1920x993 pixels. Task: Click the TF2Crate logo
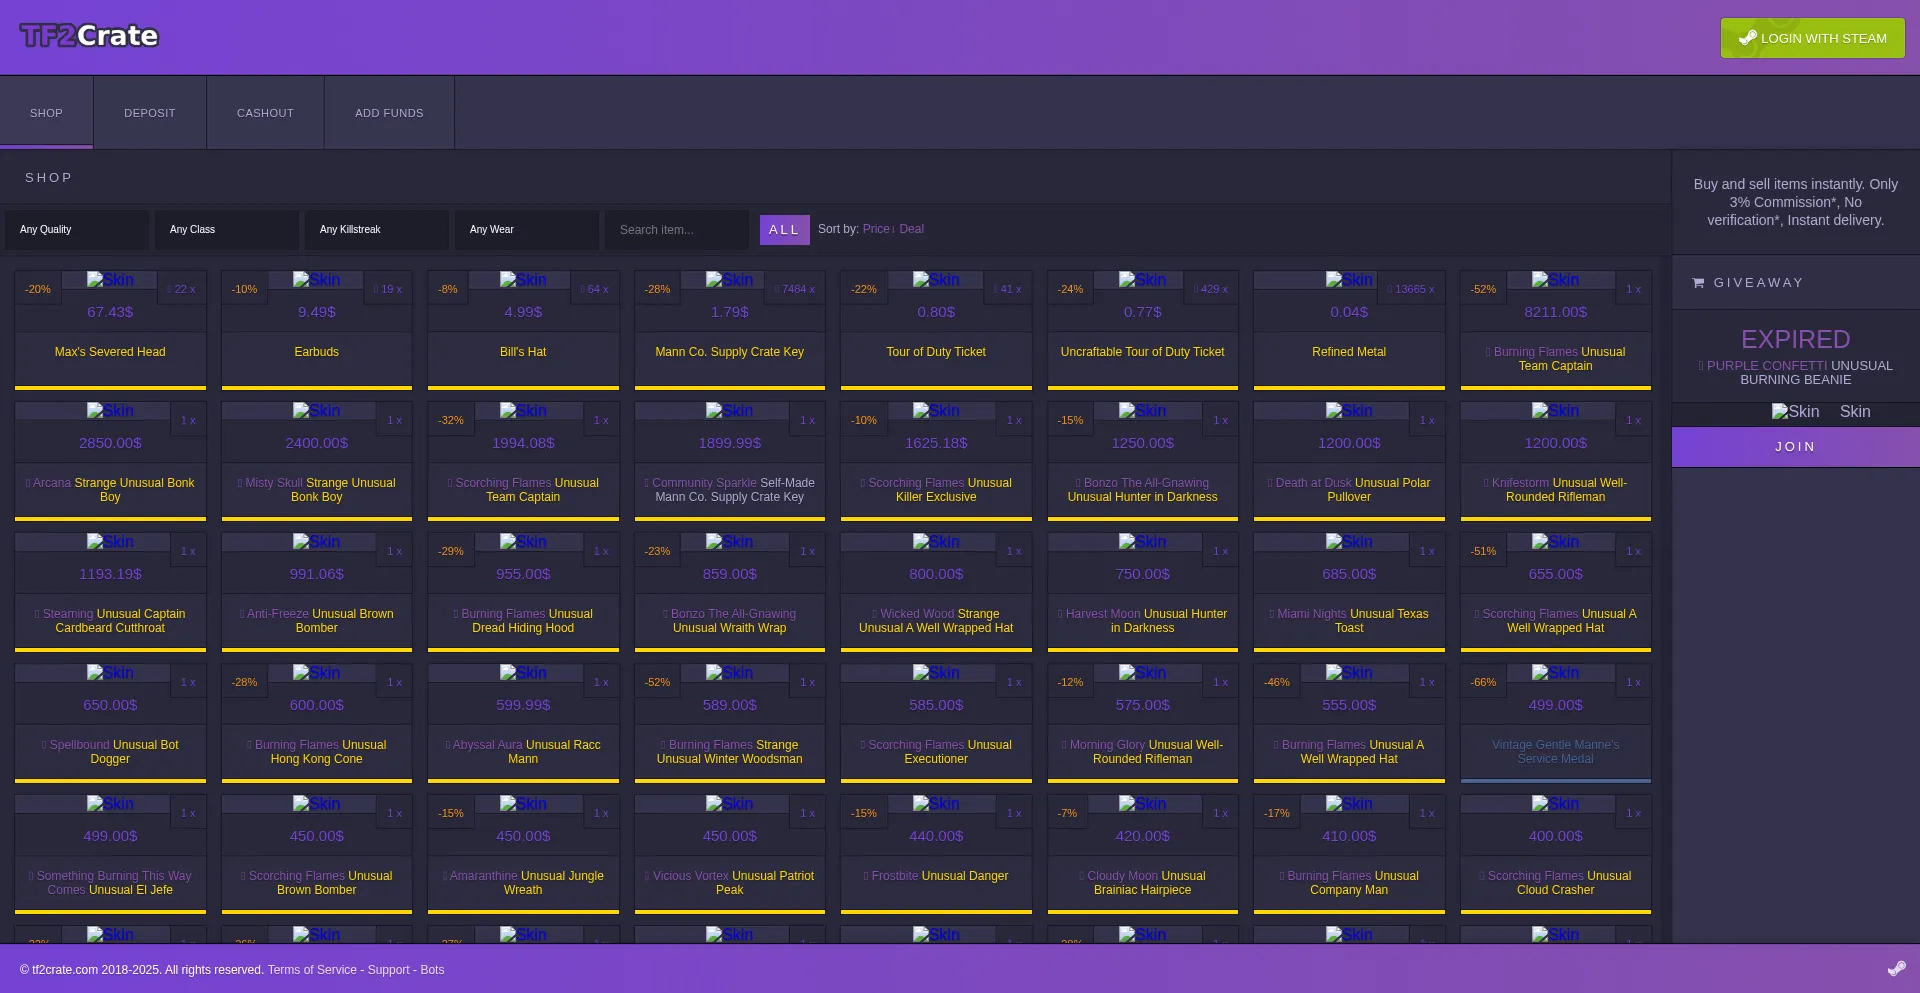point(89,36)
